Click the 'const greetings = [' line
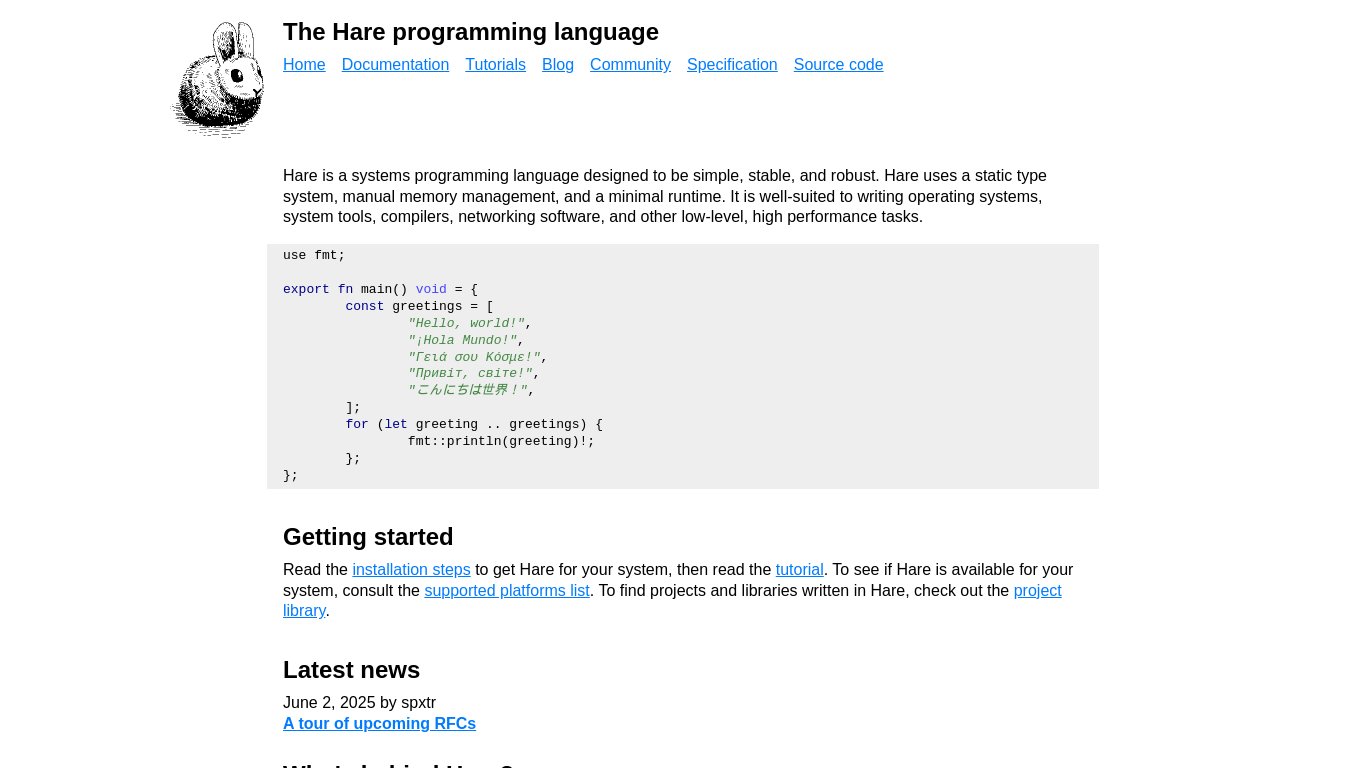This screenshot has width=1366, height=768. tap(419, 307)
